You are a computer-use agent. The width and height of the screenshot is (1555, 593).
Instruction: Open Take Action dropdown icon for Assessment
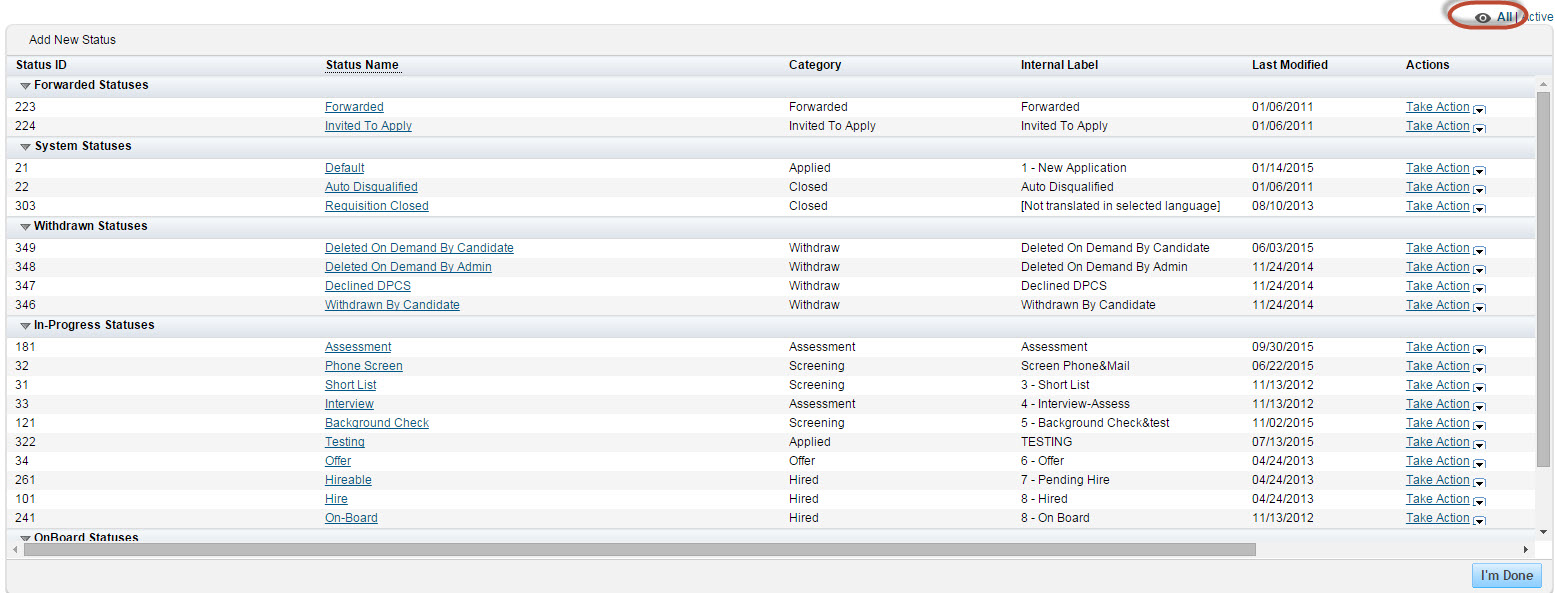pyautogui.click(x=1479, y=349)
